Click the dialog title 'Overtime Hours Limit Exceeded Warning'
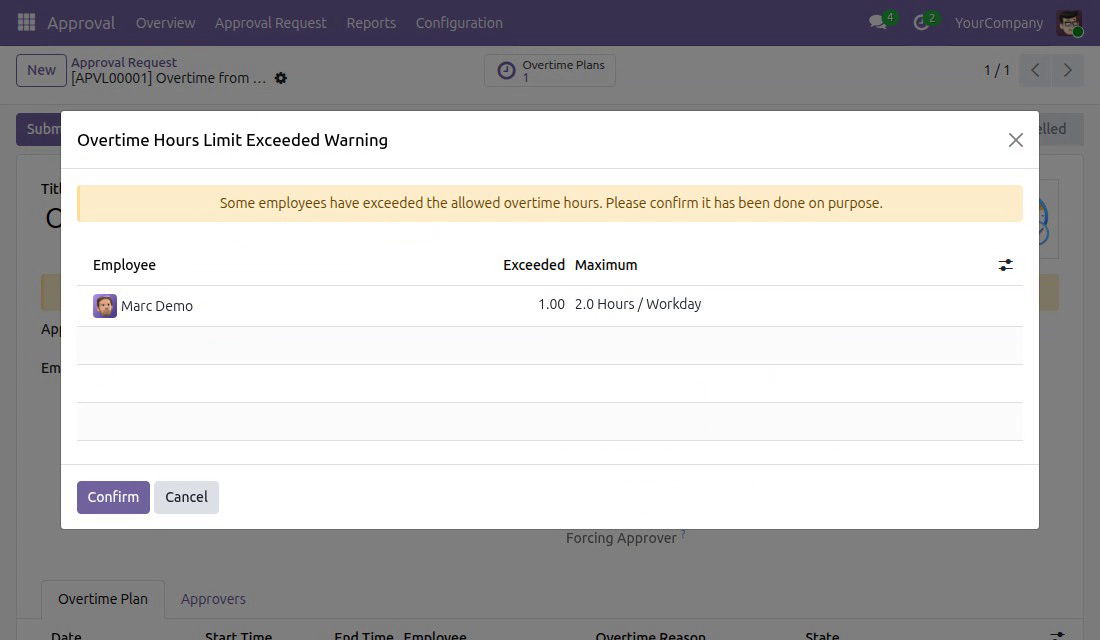 (232, 140)
